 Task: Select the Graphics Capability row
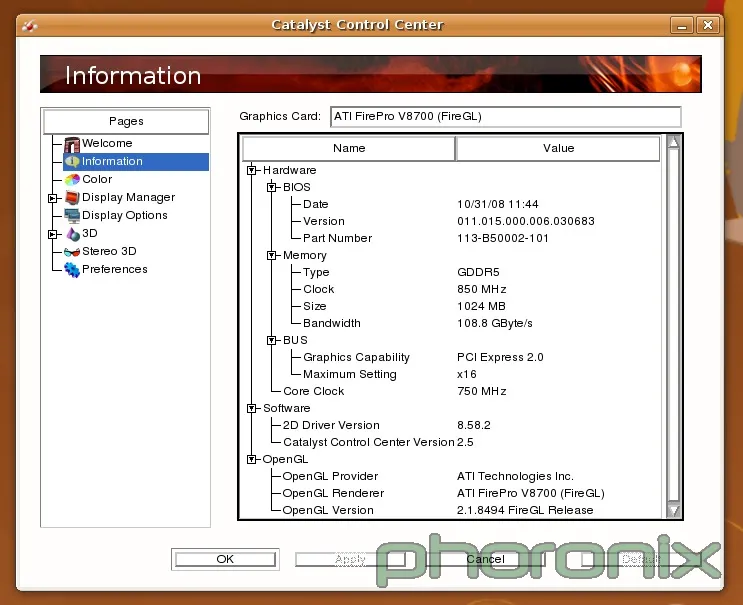(x=451, y=357)
